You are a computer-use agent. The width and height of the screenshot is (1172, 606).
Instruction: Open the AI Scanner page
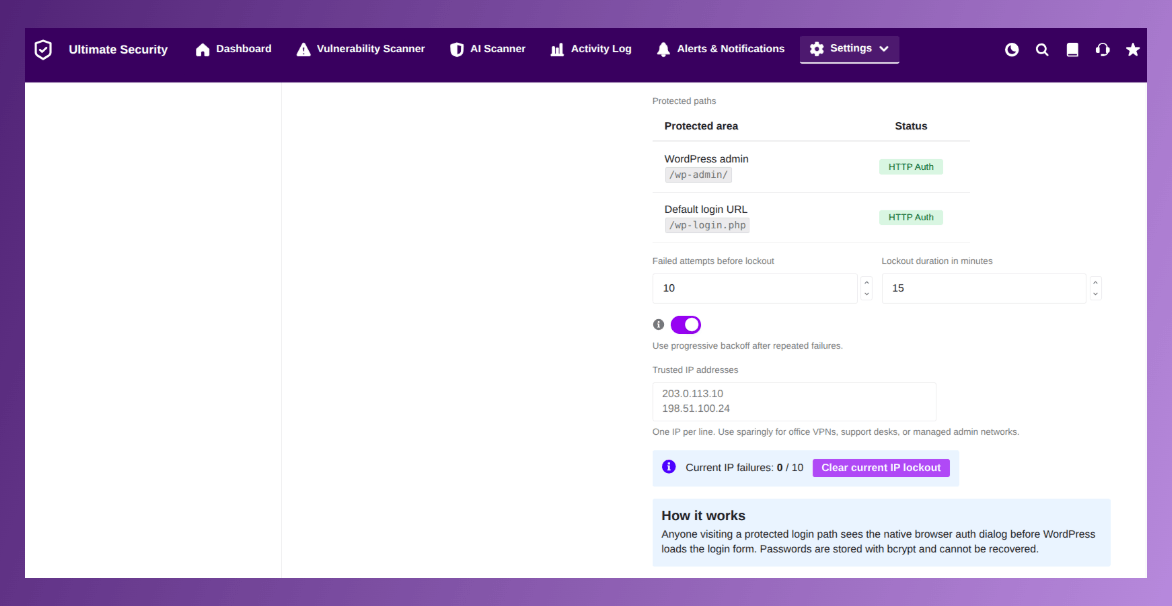(x=487, y=49)
